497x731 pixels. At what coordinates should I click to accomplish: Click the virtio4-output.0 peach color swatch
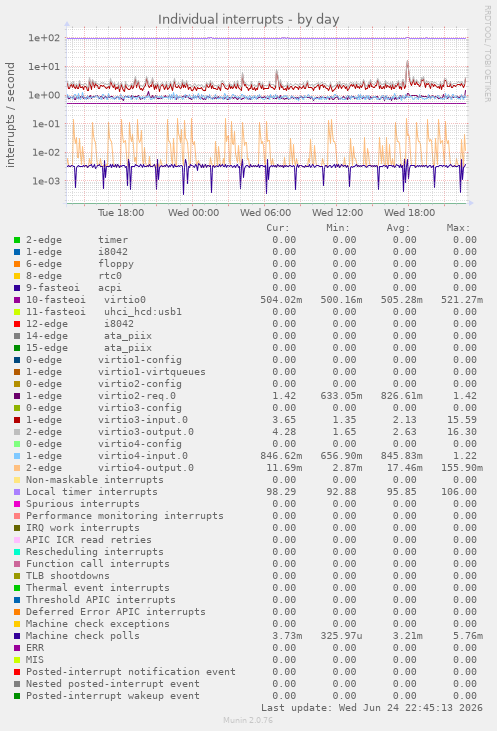[x=17, y=468]
